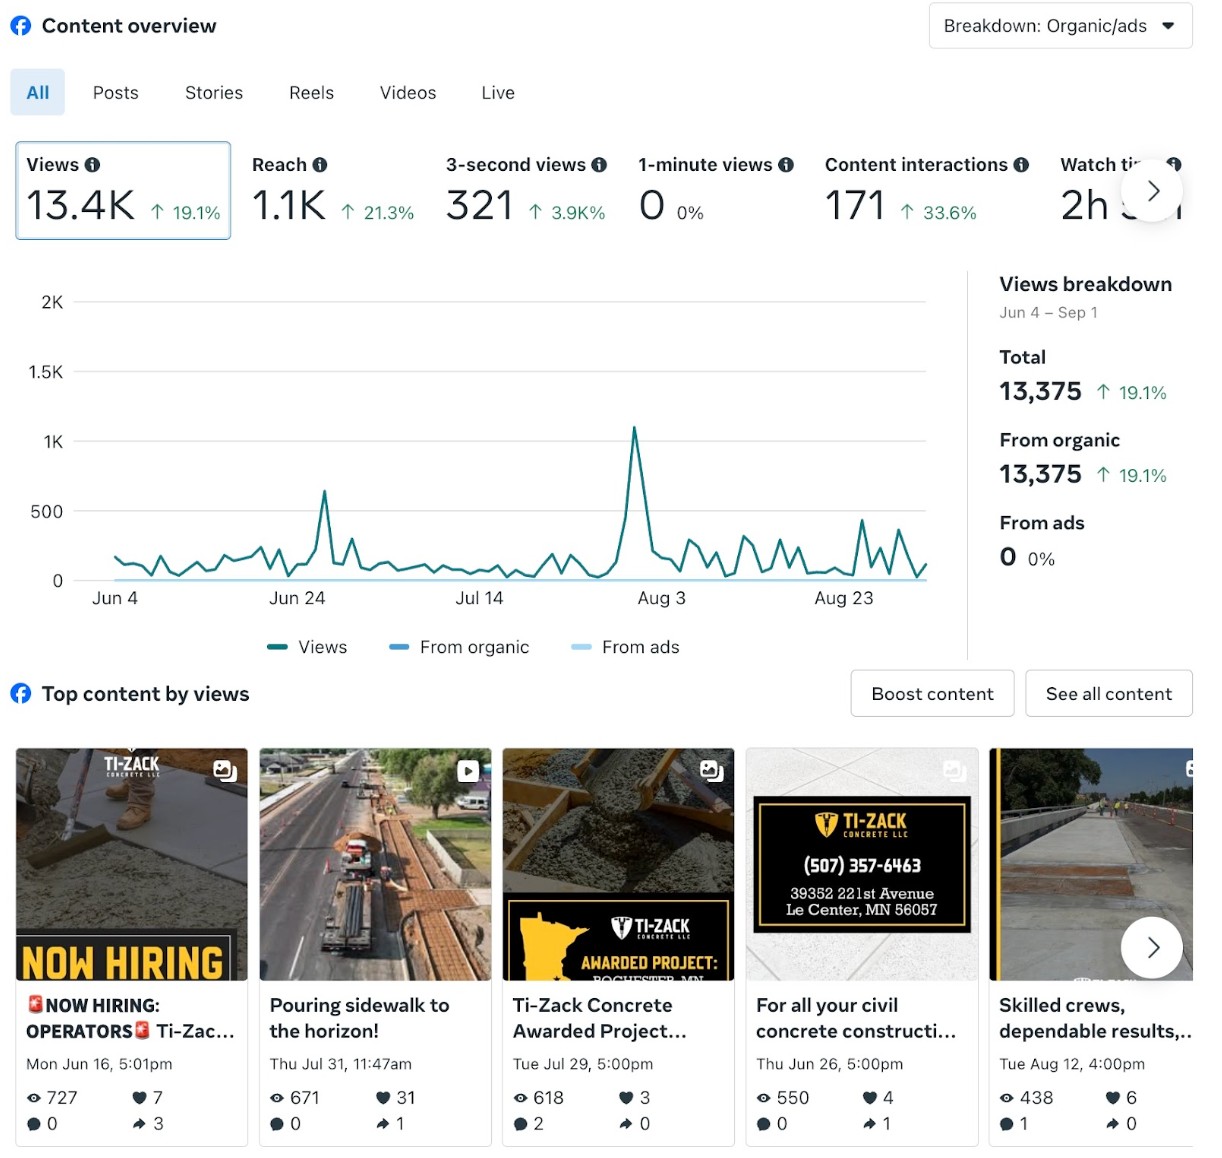Toggle the Views legend series
The image size is (1222, 1158).
point(307,648)
